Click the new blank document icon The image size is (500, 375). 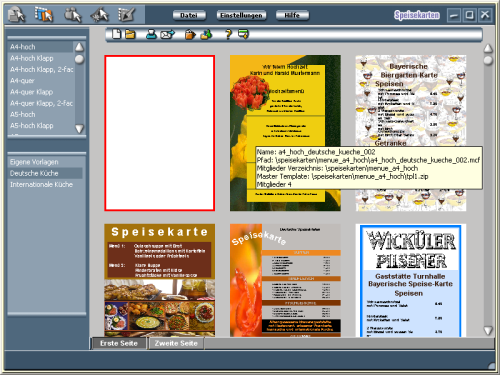[116, 34]
